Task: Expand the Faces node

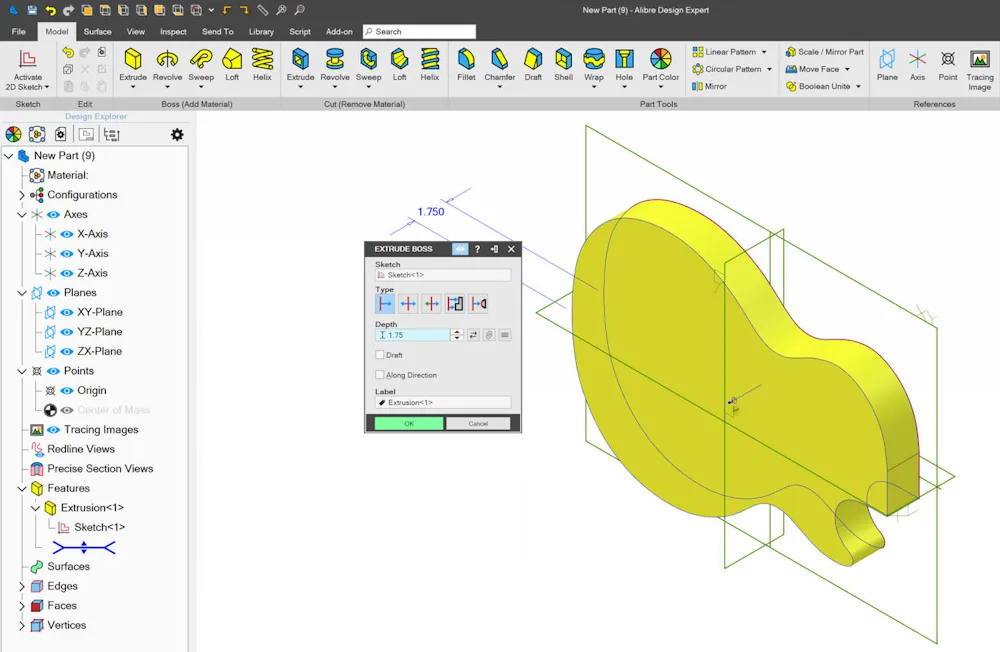Action: point(22,605)
